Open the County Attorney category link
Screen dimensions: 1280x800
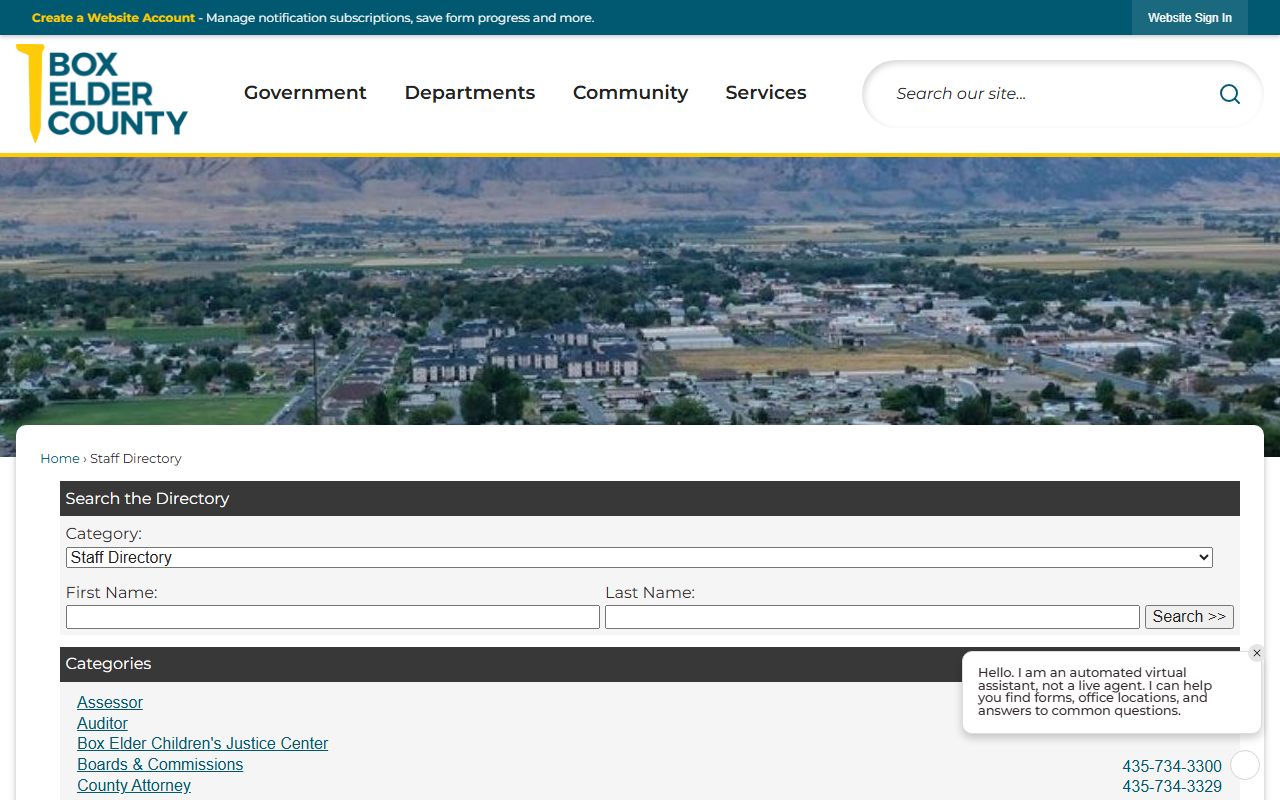click(134, 785)
